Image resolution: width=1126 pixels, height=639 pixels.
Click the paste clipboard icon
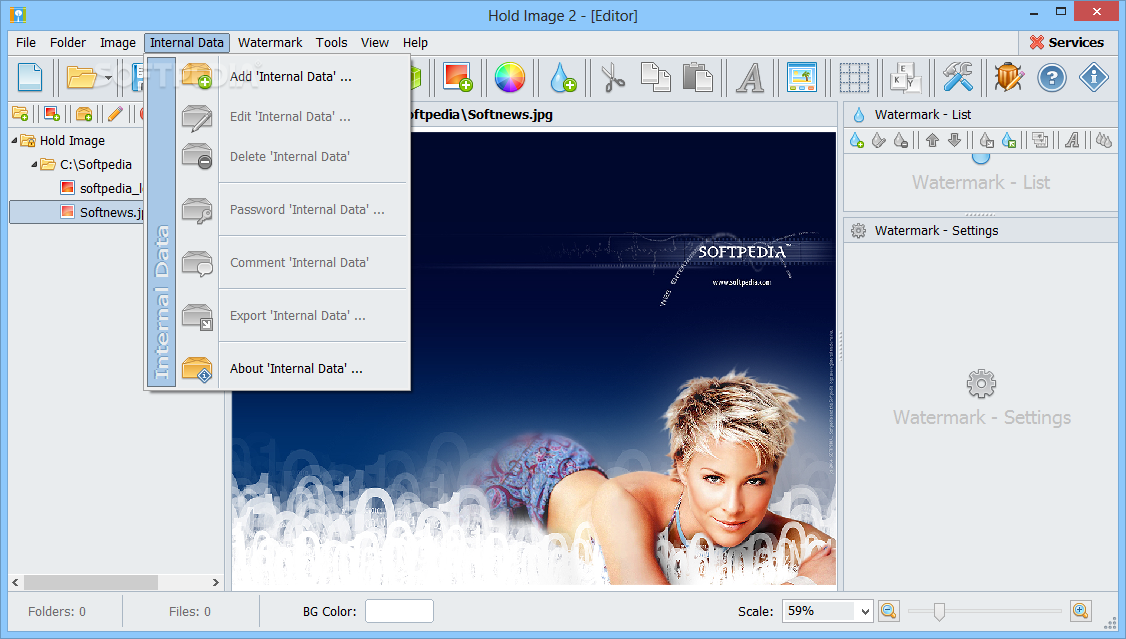click(x=697, y=78)
